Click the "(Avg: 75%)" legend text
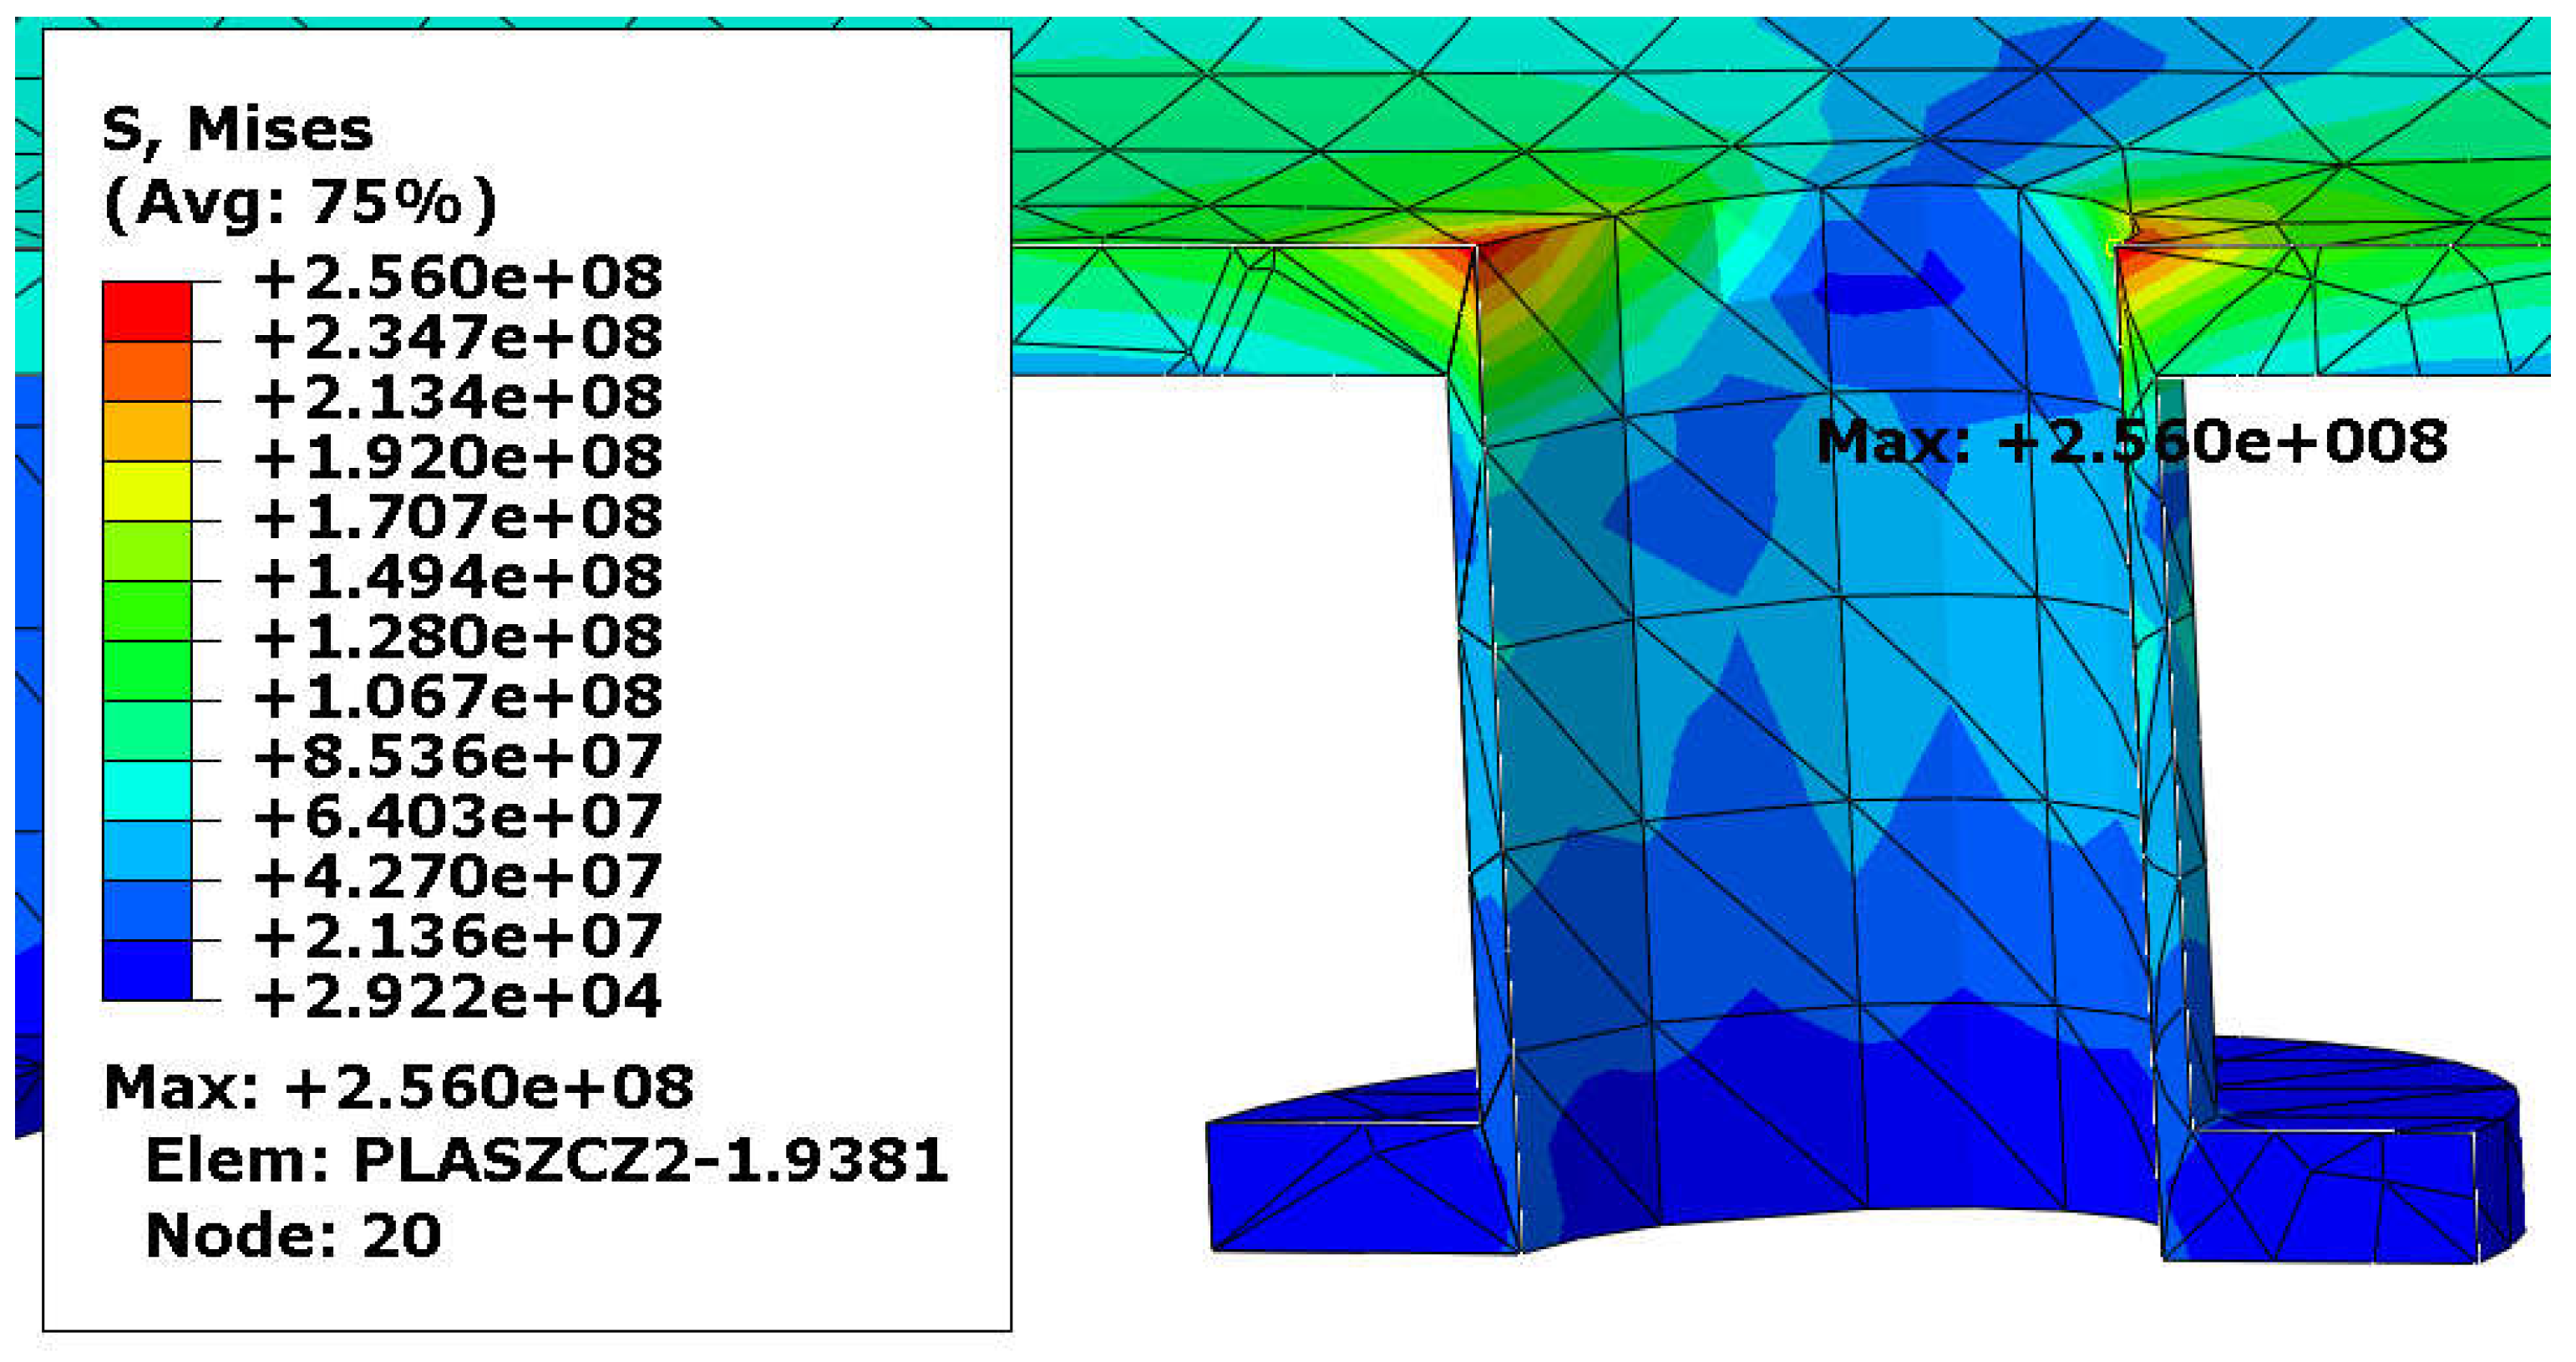2576x1362 pixels. coord(300,205)
